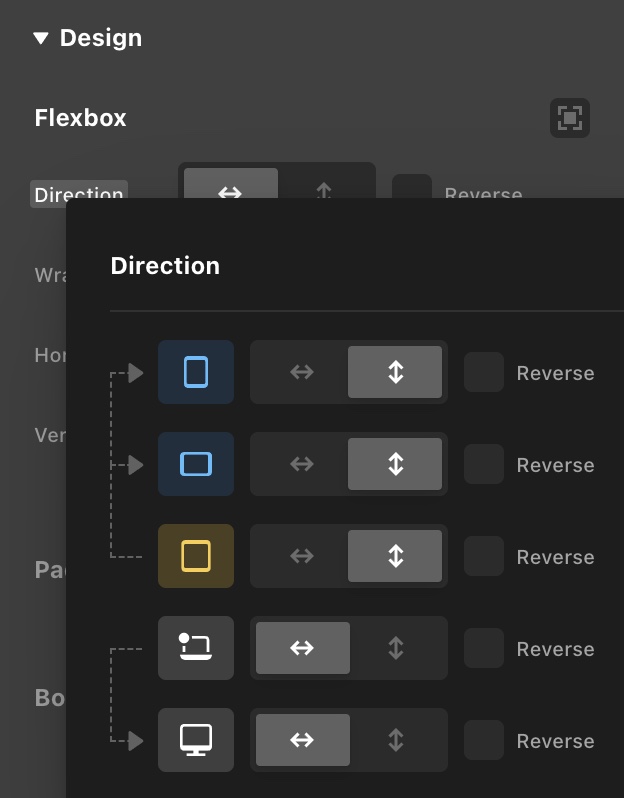
Task: Click the Direction popup heading
Action: [165, 266]
